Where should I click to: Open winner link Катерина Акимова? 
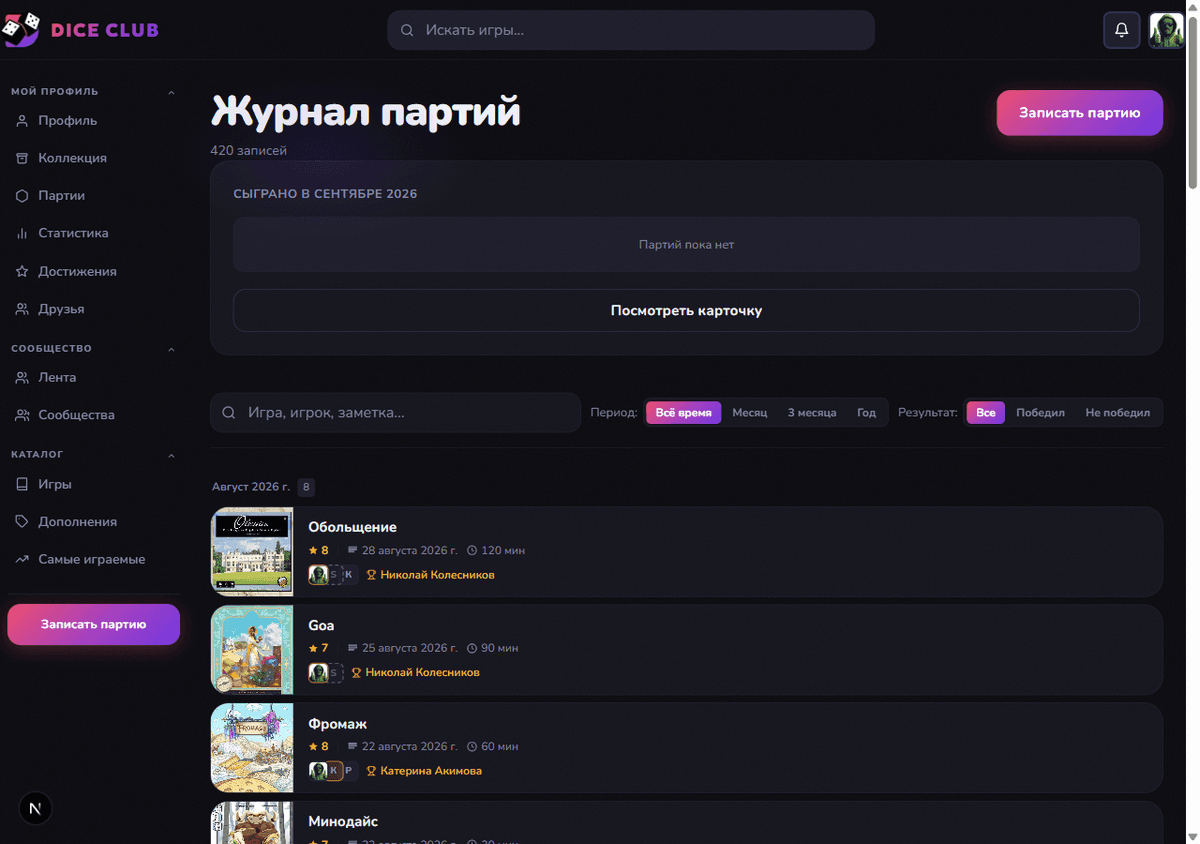pos(431,771)
